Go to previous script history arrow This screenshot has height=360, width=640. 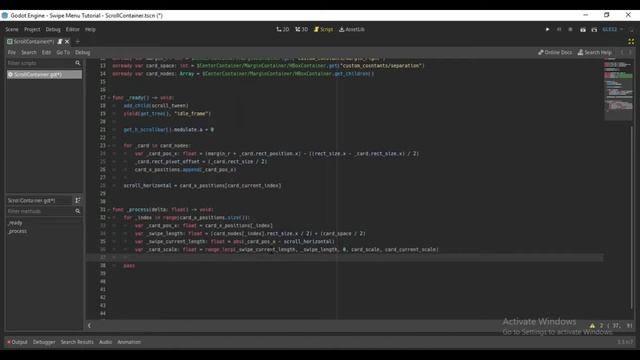click(x=622, y=52)
